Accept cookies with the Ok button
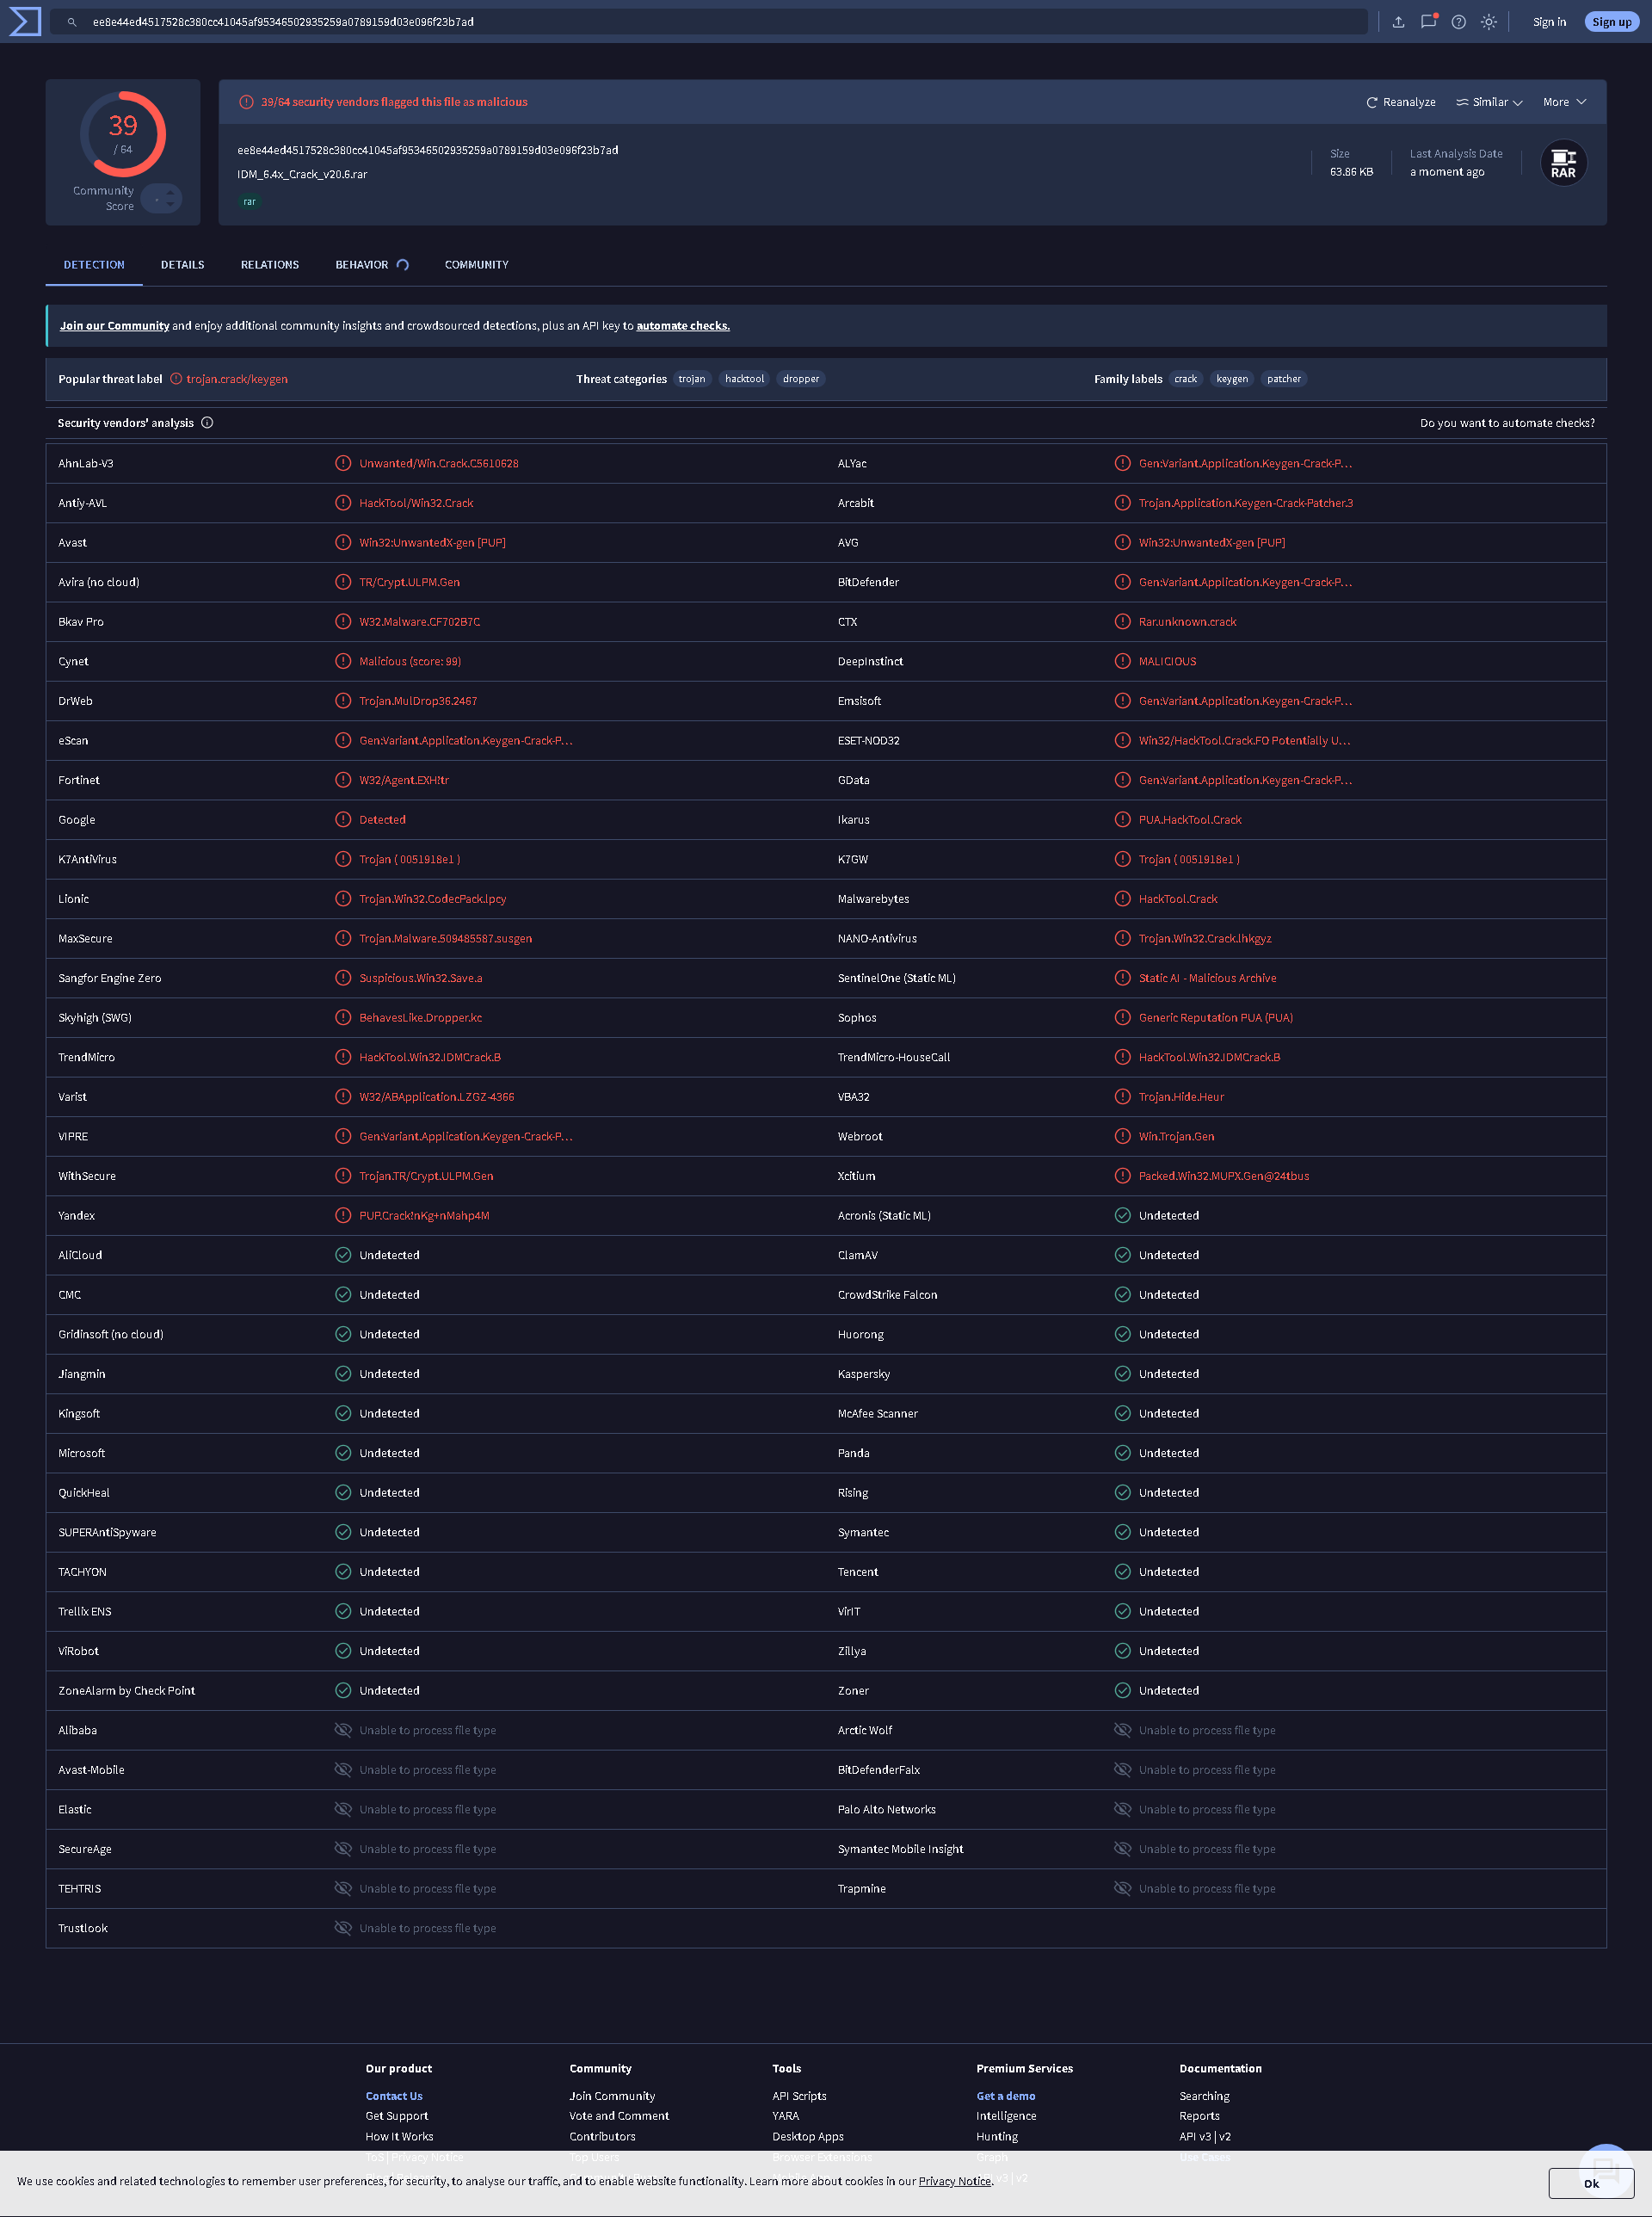1652x2217 pixels. point(1591,2183)
